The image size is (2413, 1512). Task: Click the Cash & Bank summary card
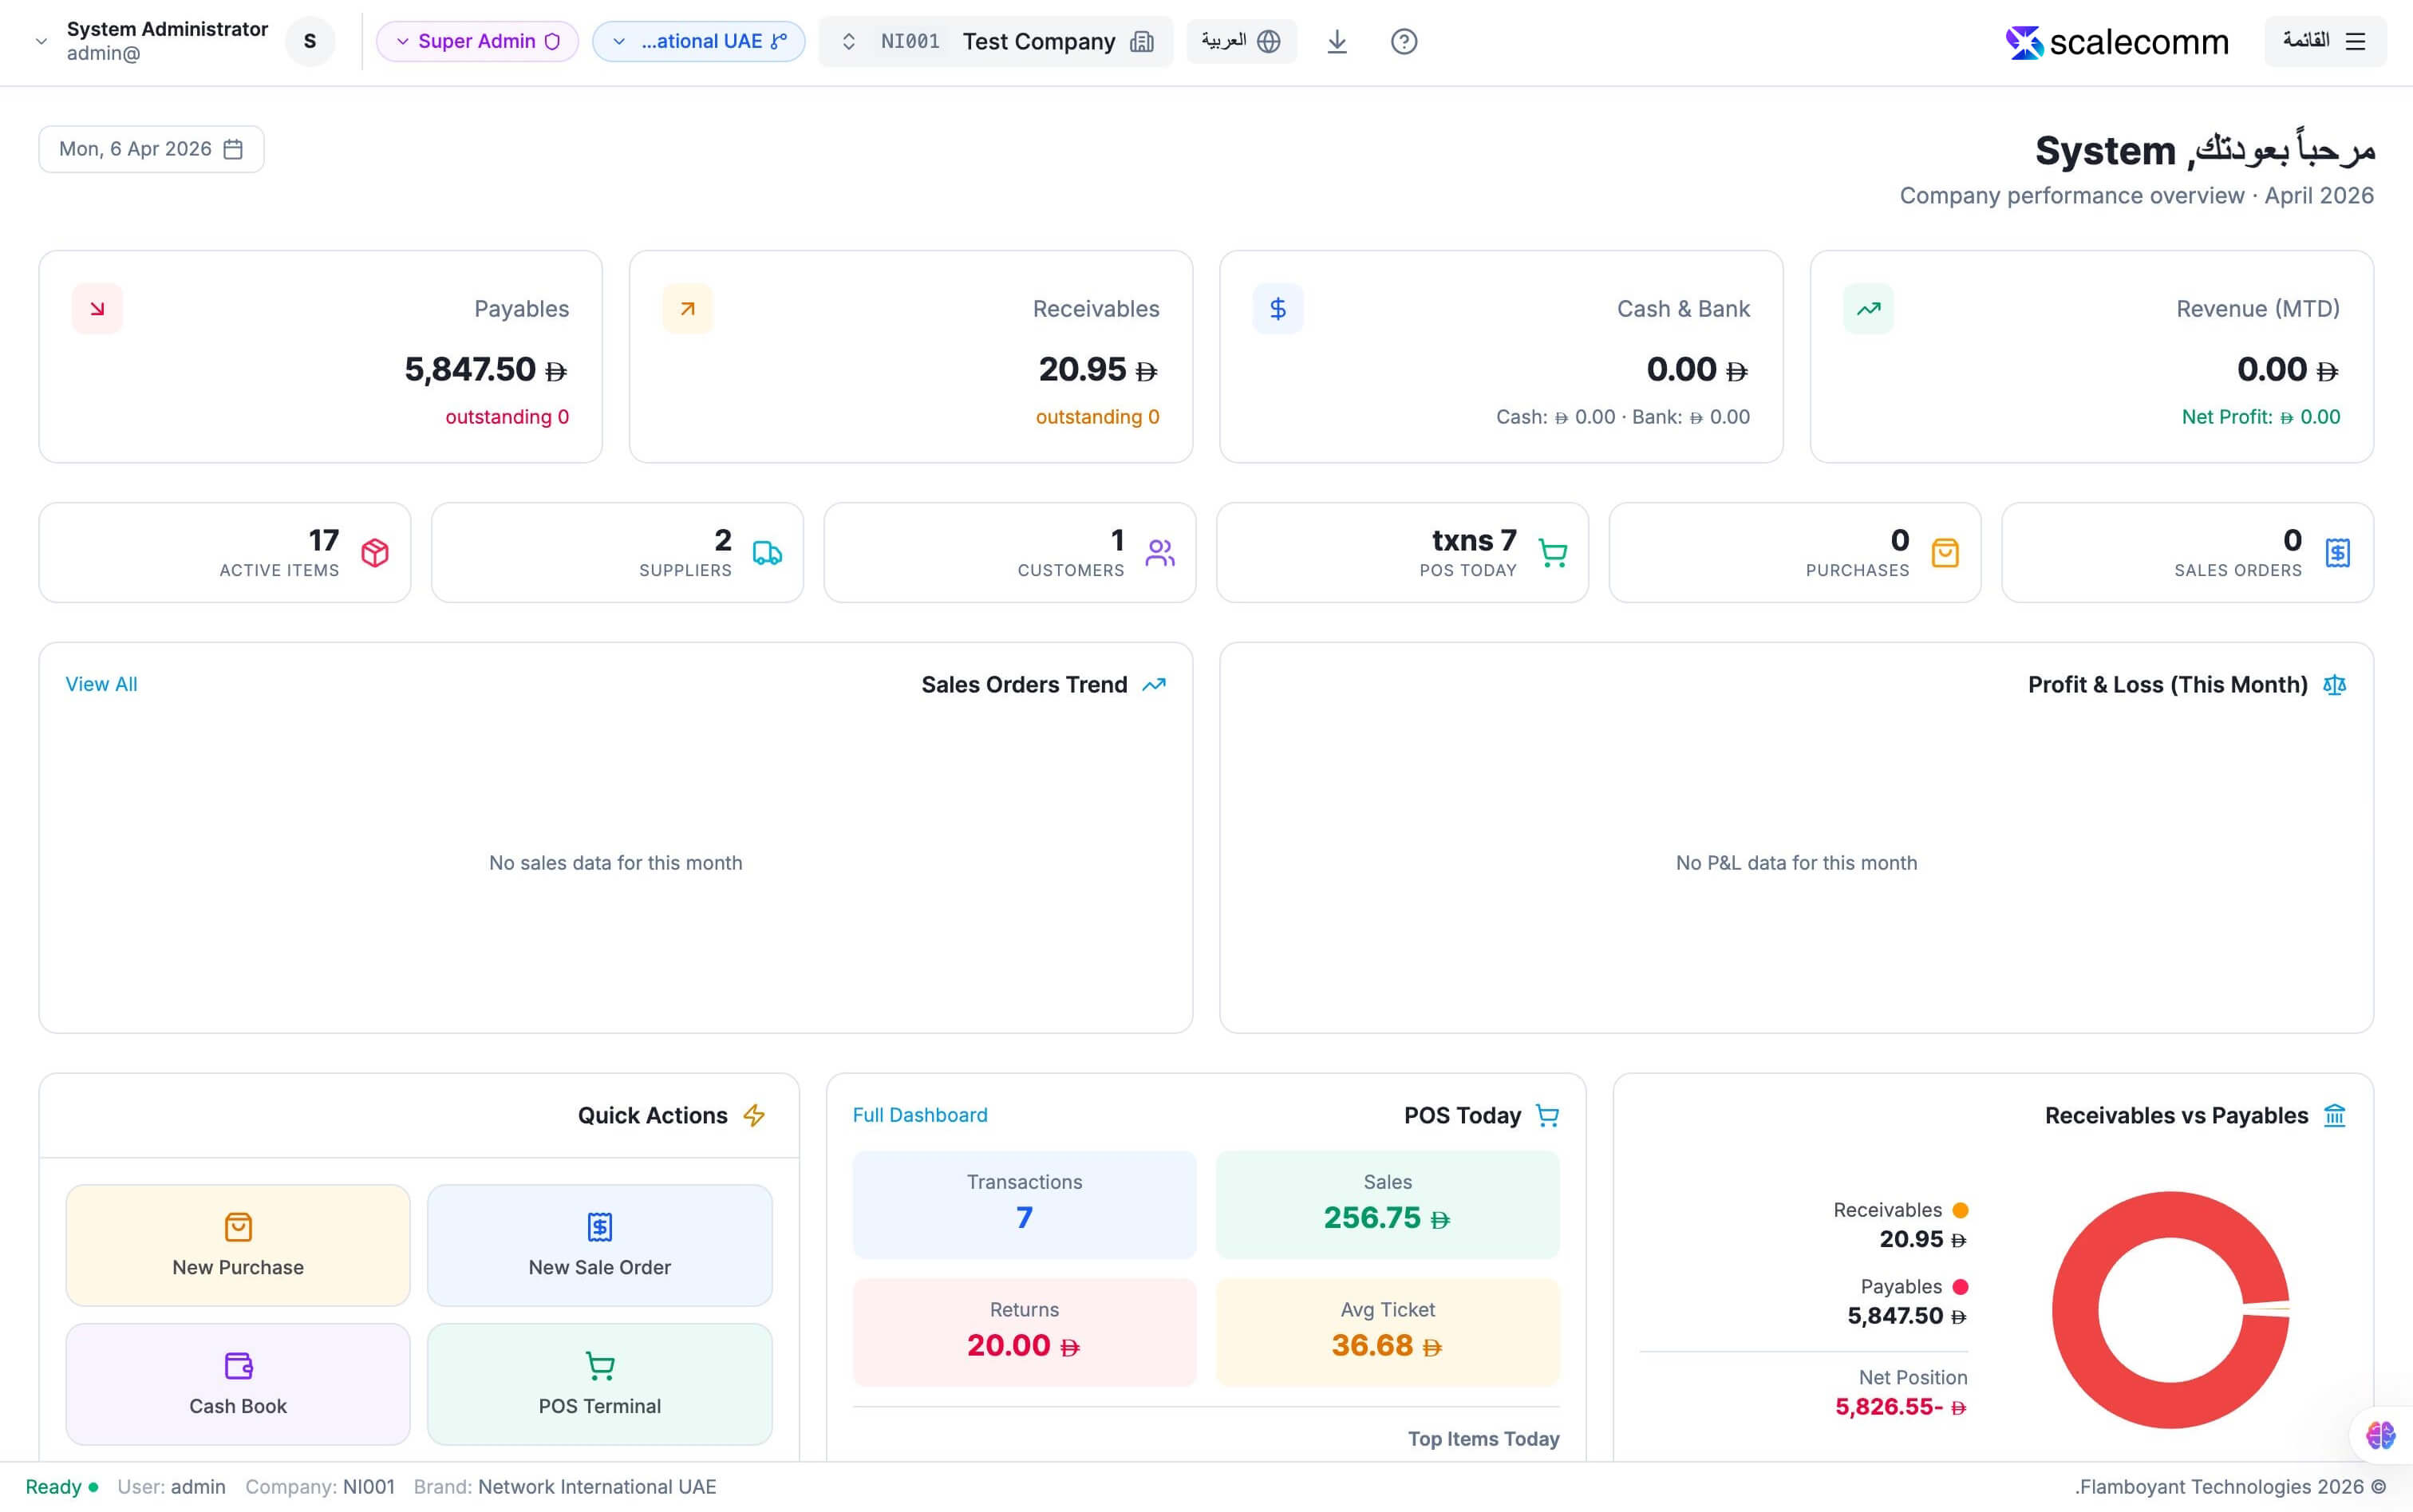click(x=1501, y=356)
